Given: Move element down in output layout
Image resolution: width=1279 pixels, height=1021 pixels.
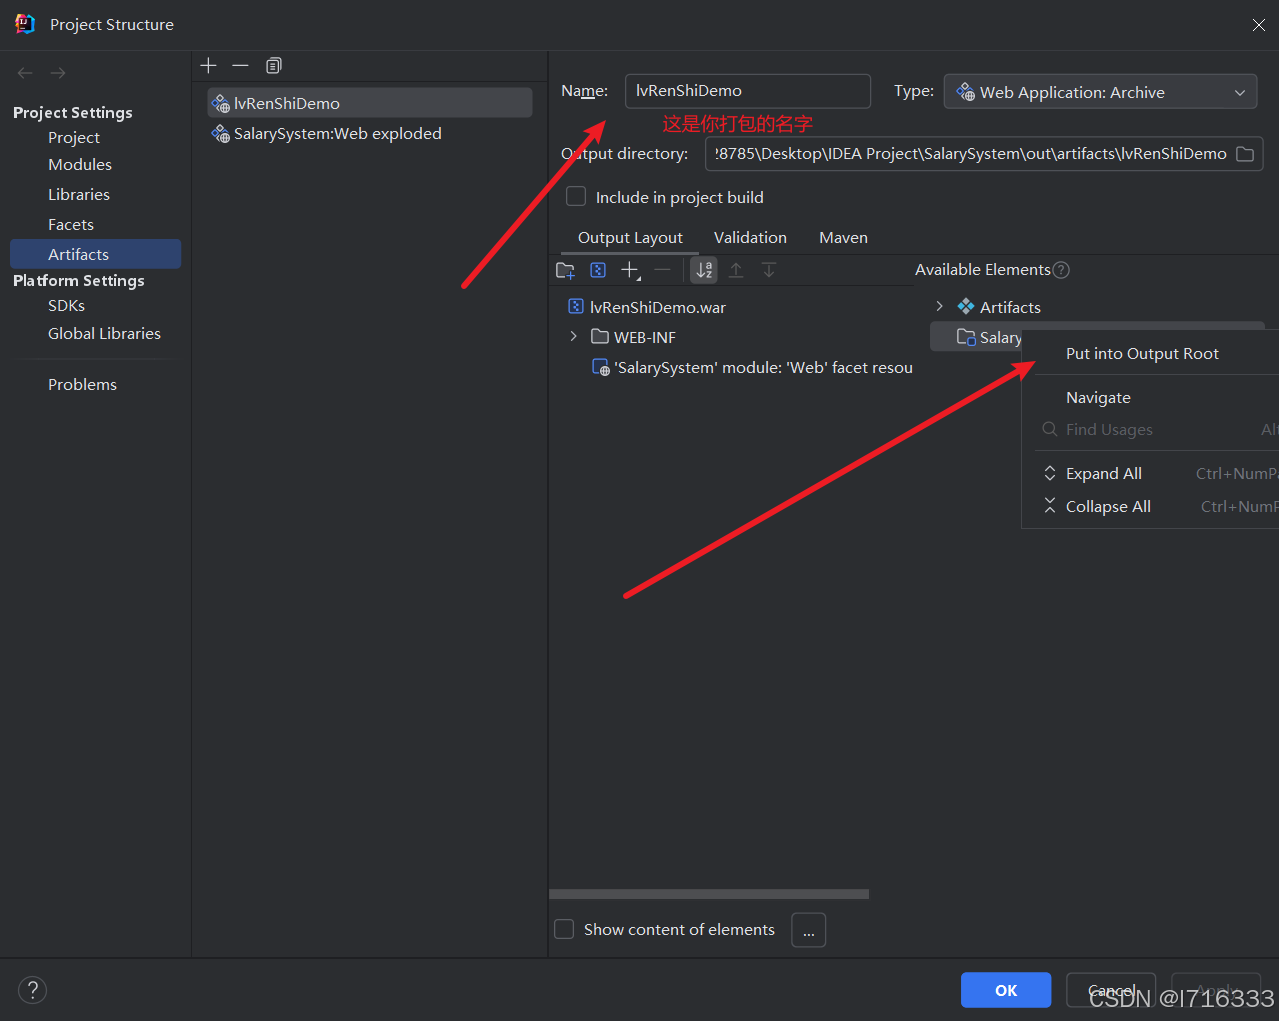Looking at the screenshot, I should 769,270.
